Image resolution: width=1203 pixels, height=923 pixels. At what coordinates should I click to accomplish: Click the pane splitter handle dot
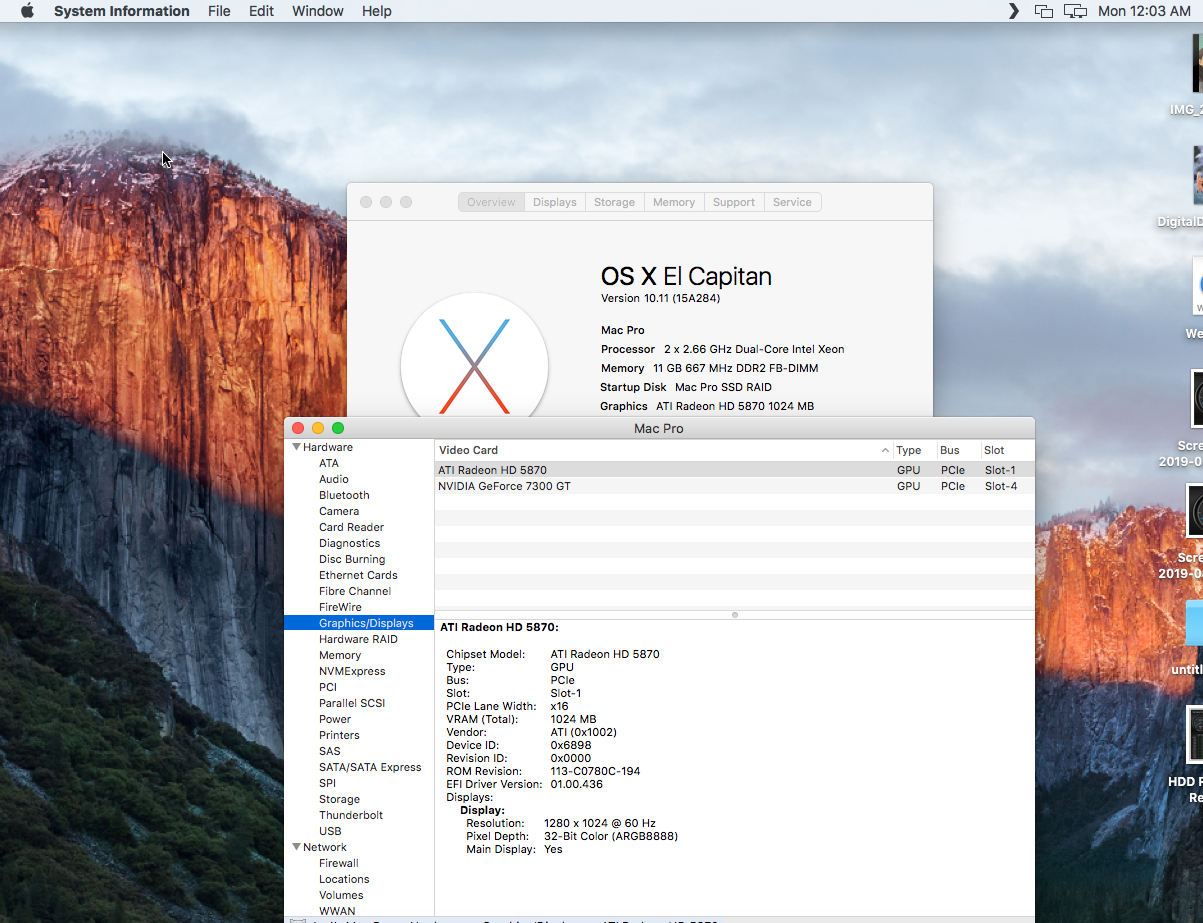coord(735,615)
